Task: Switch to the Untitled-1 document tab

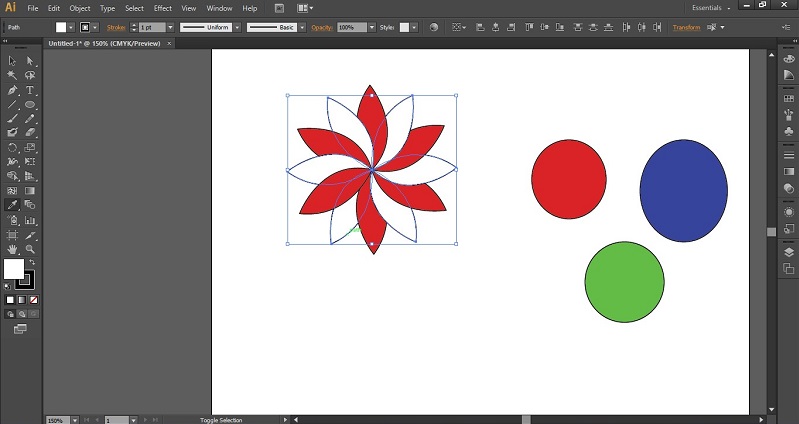Action: 104,44
